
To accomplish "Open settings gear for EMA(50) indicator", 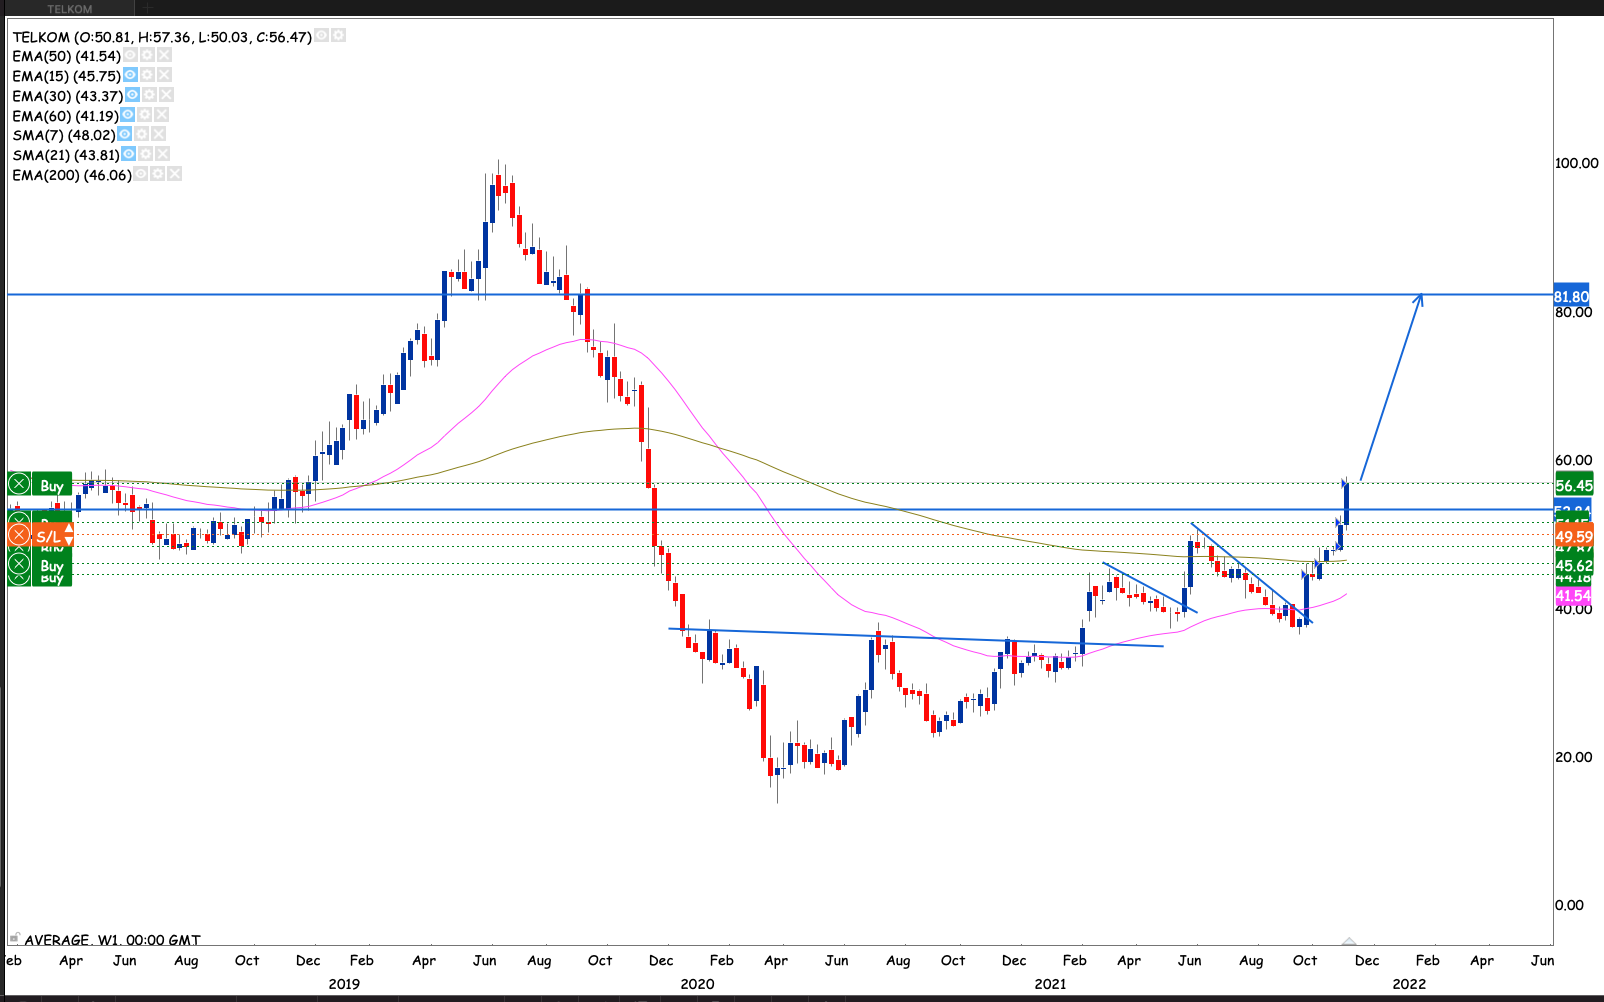I will point(147,56).
